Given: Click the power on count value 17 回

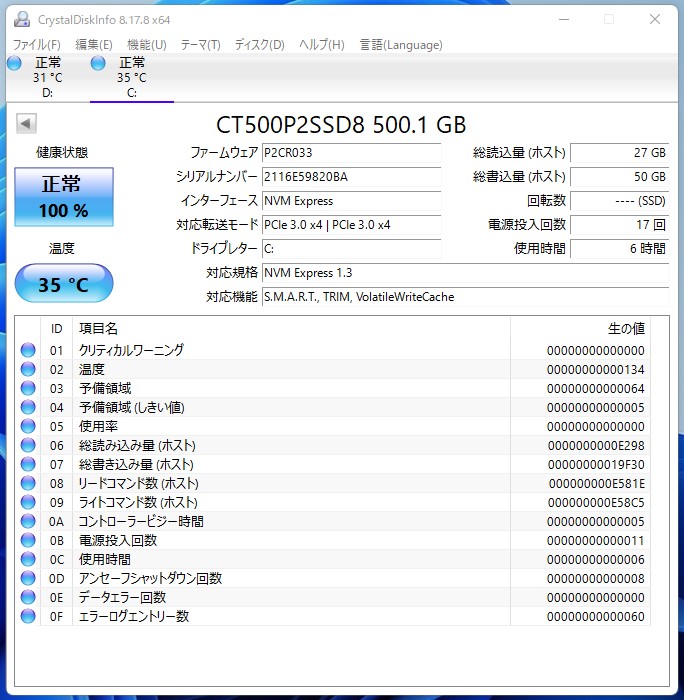Looking at the screenshot, I should pos(620,225).
